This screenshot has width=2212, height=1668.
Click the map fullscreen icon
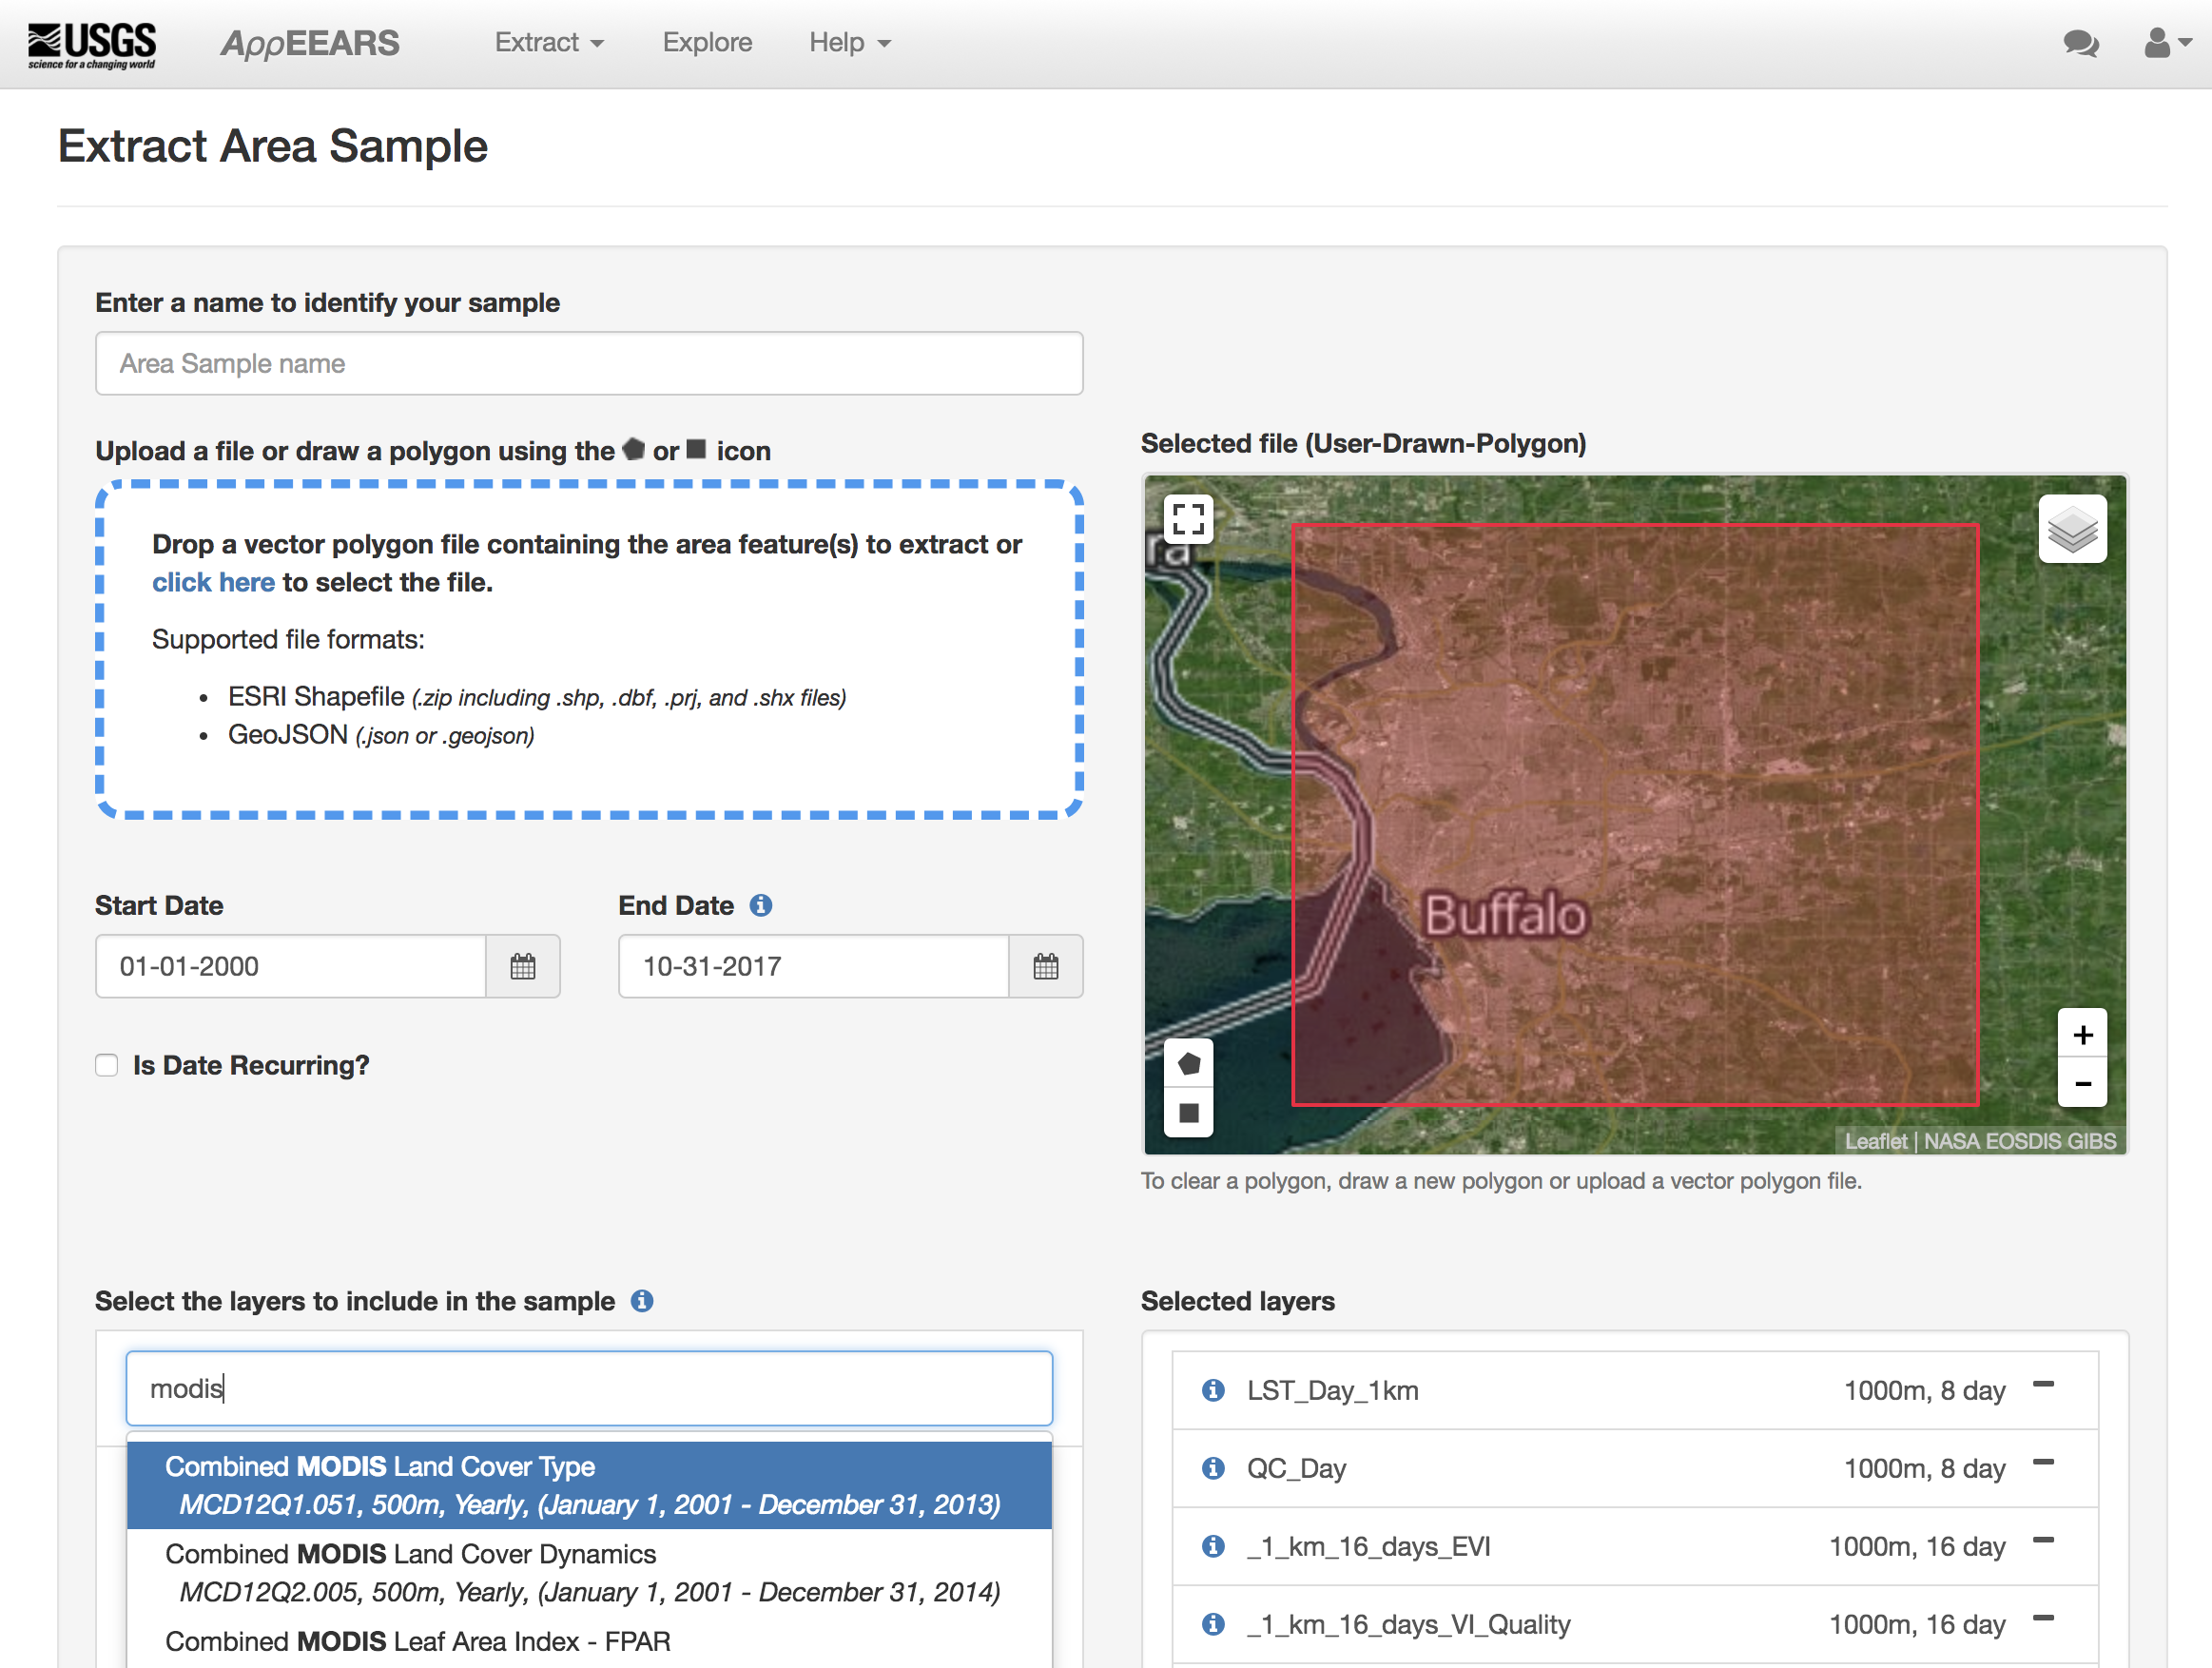pos(1188,519)
